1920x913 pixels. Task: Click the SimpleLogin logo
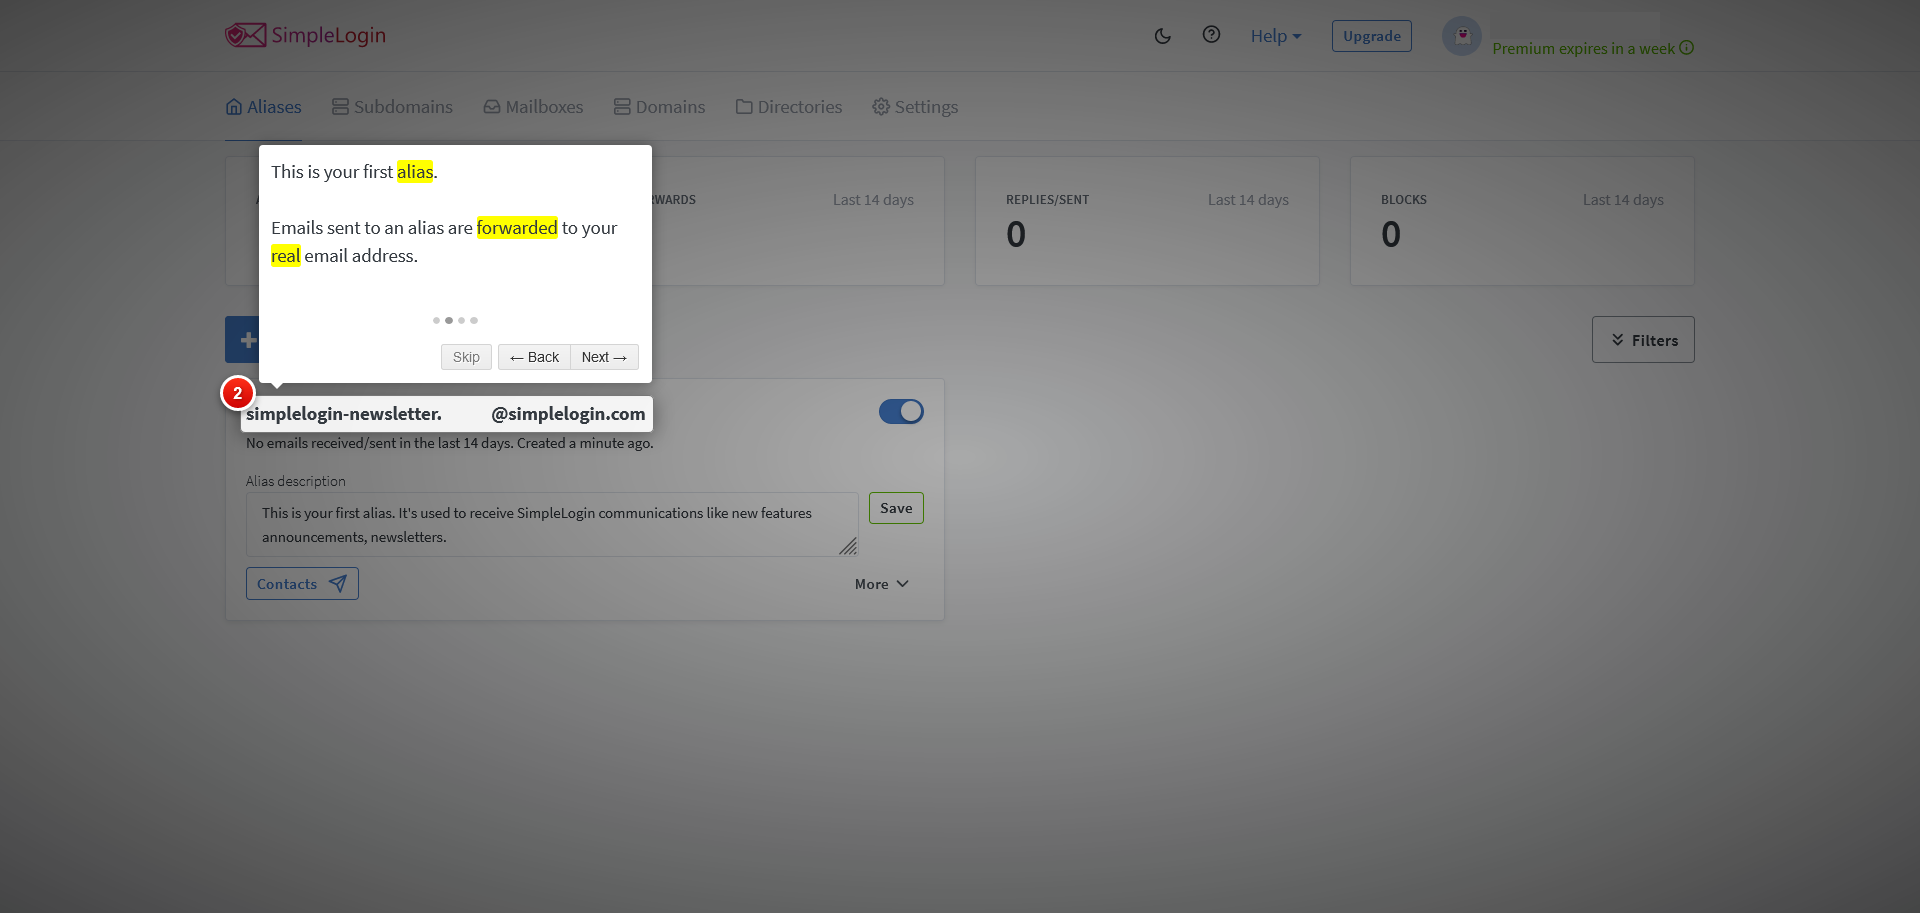[x=305, y=35]
